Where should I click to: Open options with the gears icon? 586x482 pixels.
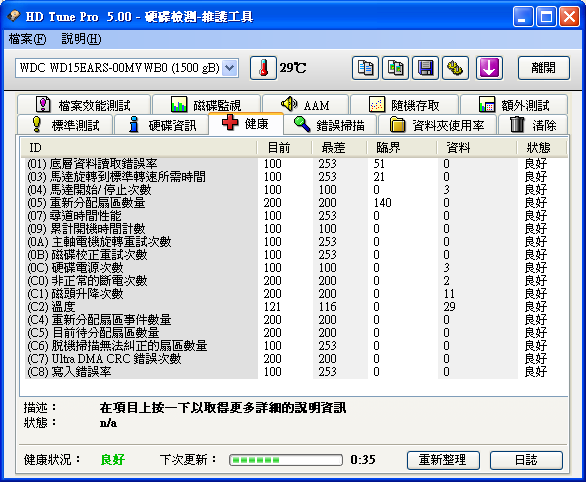(455, 68)
